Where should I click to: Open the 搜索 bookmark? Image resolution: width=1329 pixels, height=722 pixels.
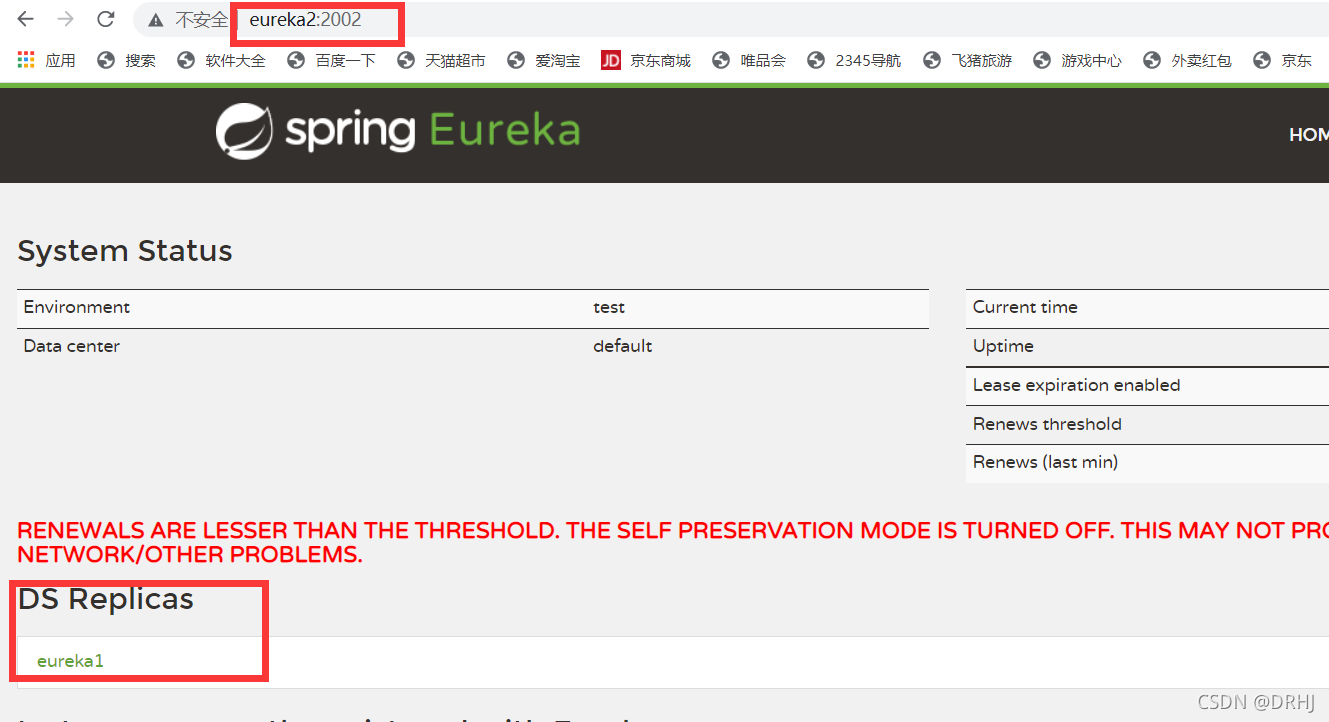tap(126, 61)
